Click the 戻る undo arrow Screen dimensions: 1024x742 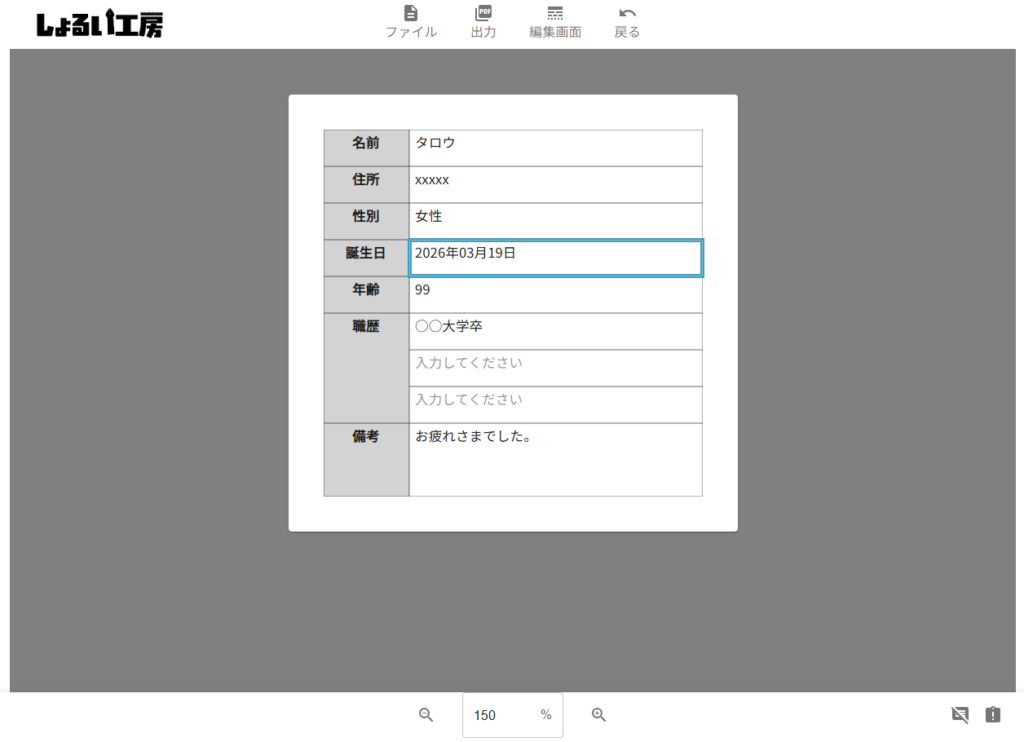click(627, 14)
